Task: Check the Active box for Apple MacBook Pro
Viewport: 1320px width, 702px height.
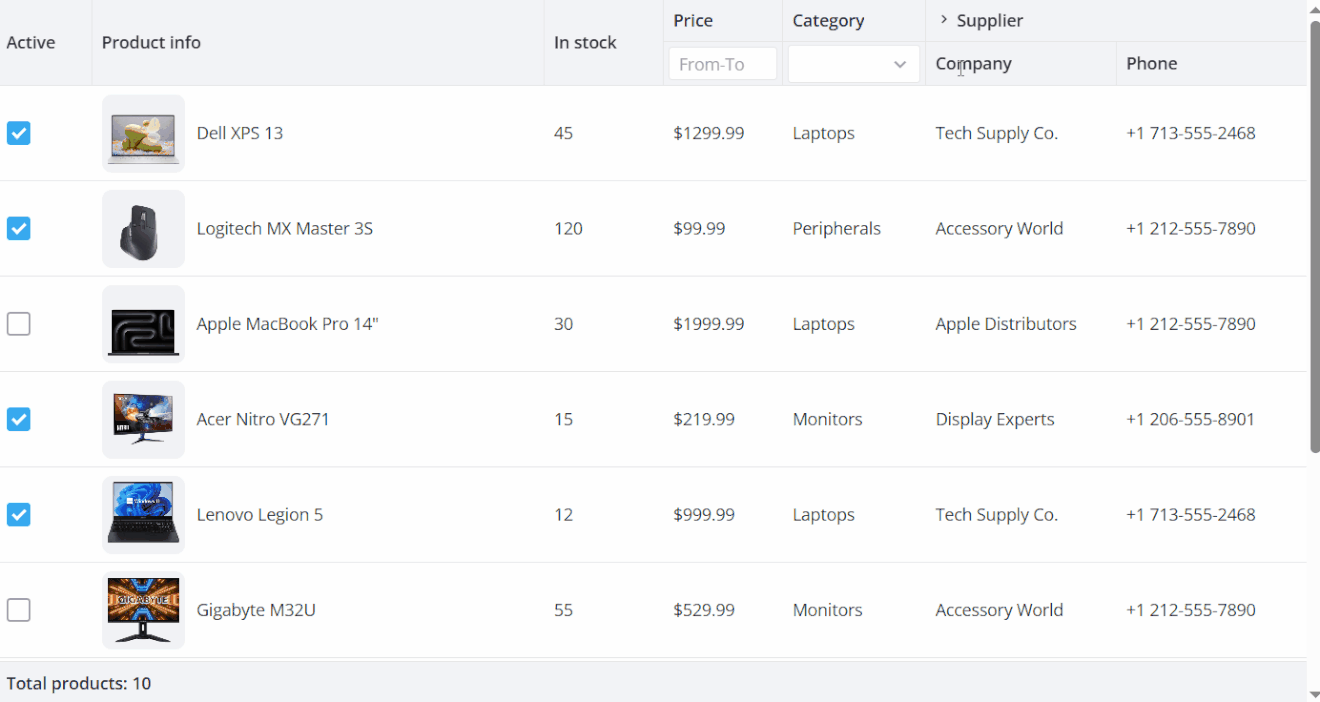Action: pyautogui.click(x=19, y=324)
